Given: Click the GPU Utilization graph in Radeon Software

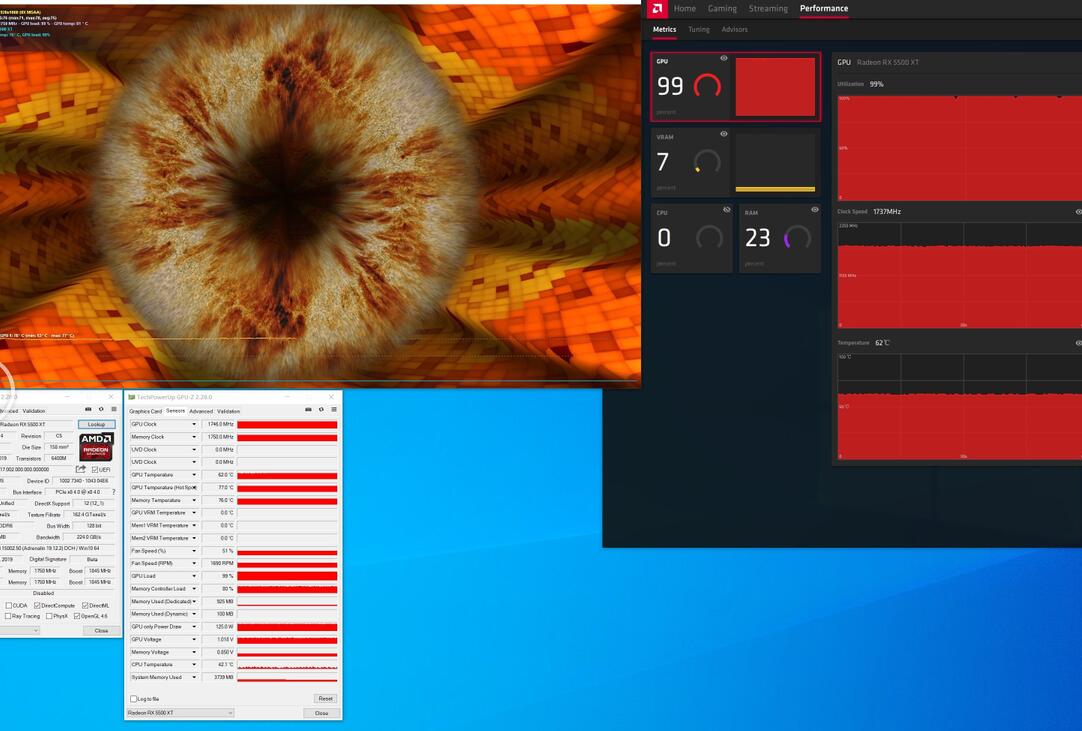Looking at the screenshot, I should tap(959, 148).
